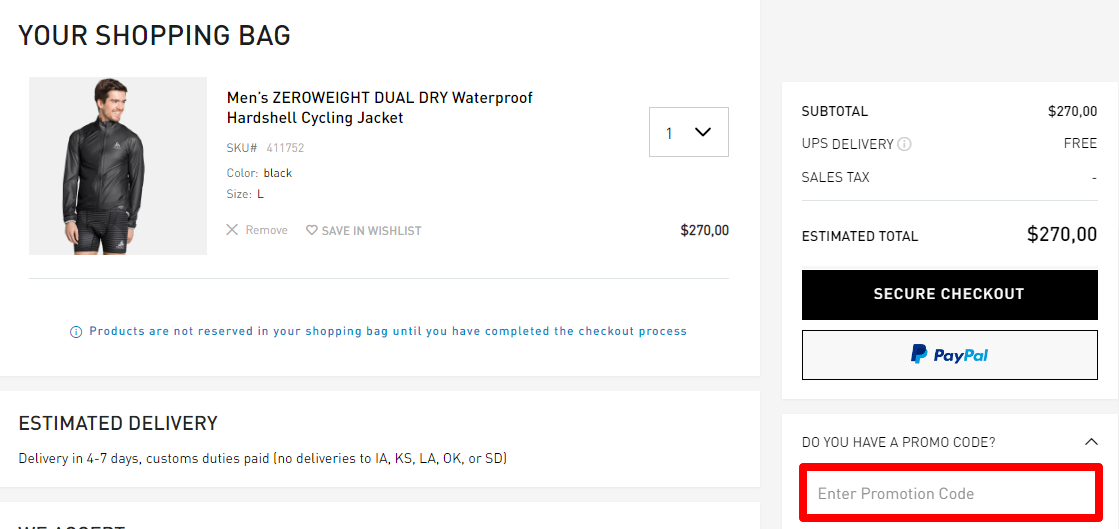Click the Estimated Total amount
Viewport: 1119px width, 529px height.
tap(1062, 234)
